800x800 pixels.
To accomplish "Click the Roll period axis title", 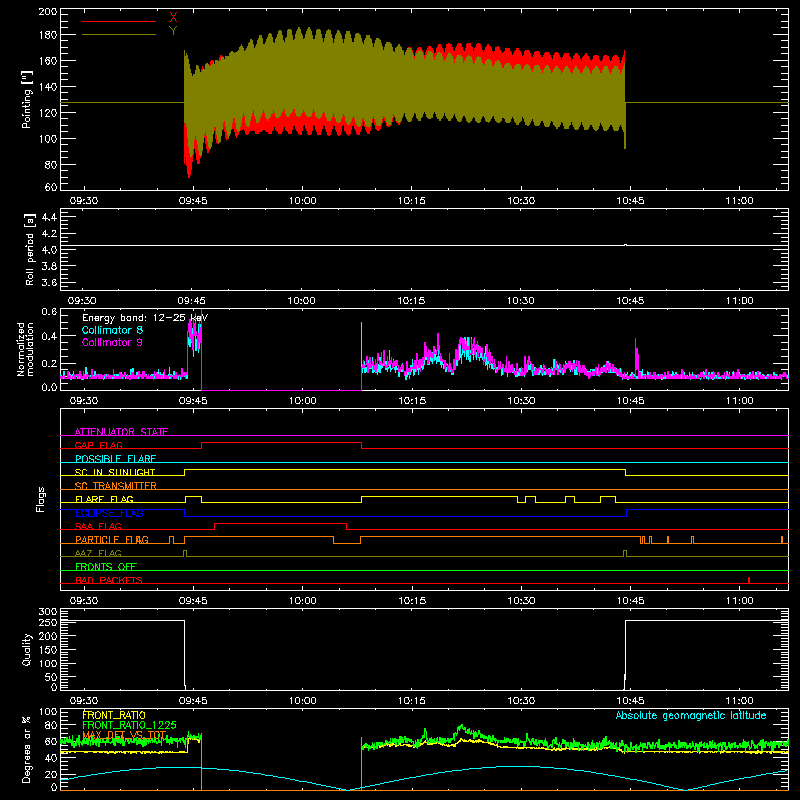I will coord(29,249).
